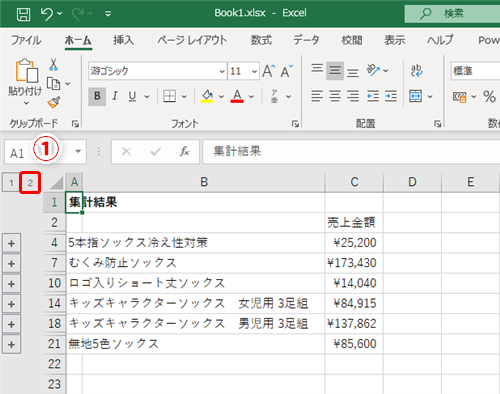Click the Decrease Indent icon
Image resolution: width=500 pixels, height=394 pixels.
pos(373,96)
